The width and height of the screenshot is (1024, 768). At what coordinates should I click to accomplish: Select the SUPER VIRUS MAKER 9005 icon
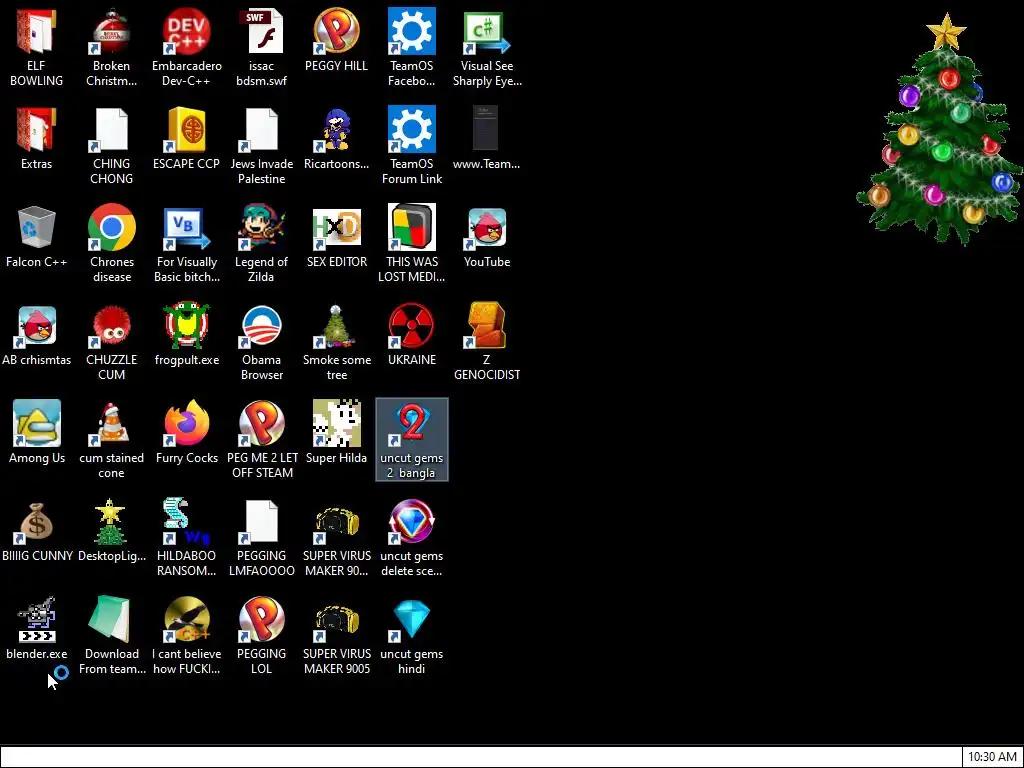(336, 620)
